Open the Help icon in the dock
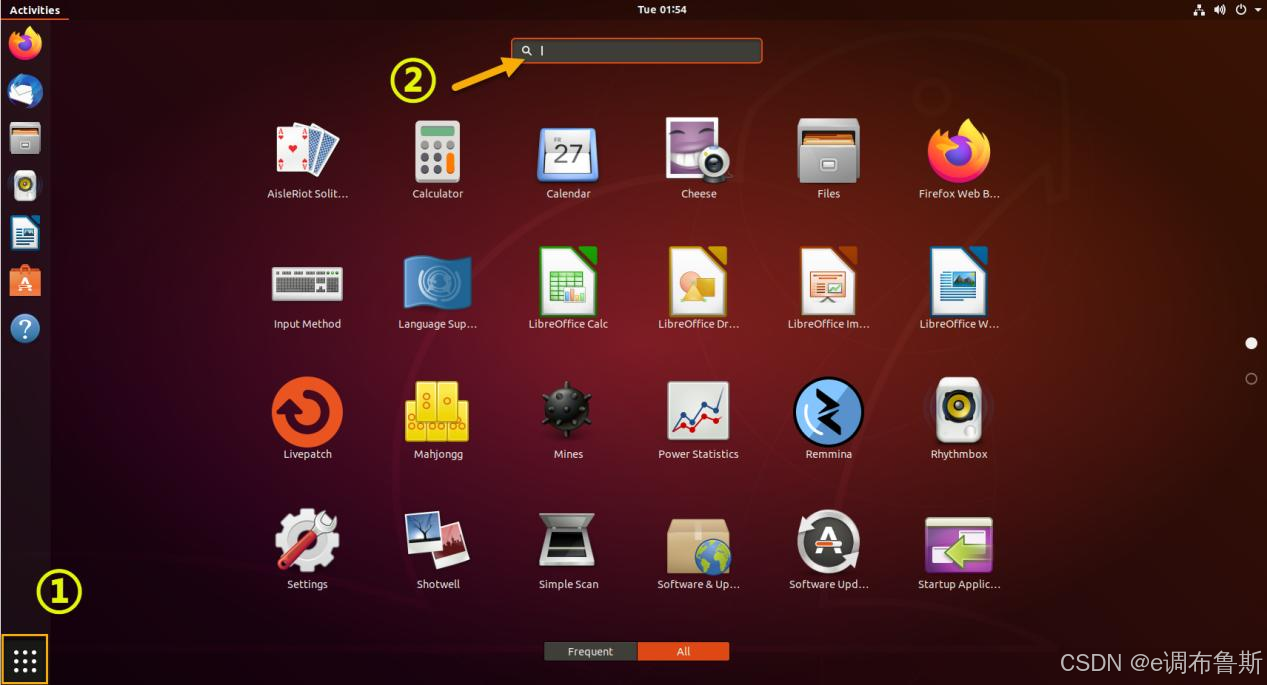 tap(25, 328)
